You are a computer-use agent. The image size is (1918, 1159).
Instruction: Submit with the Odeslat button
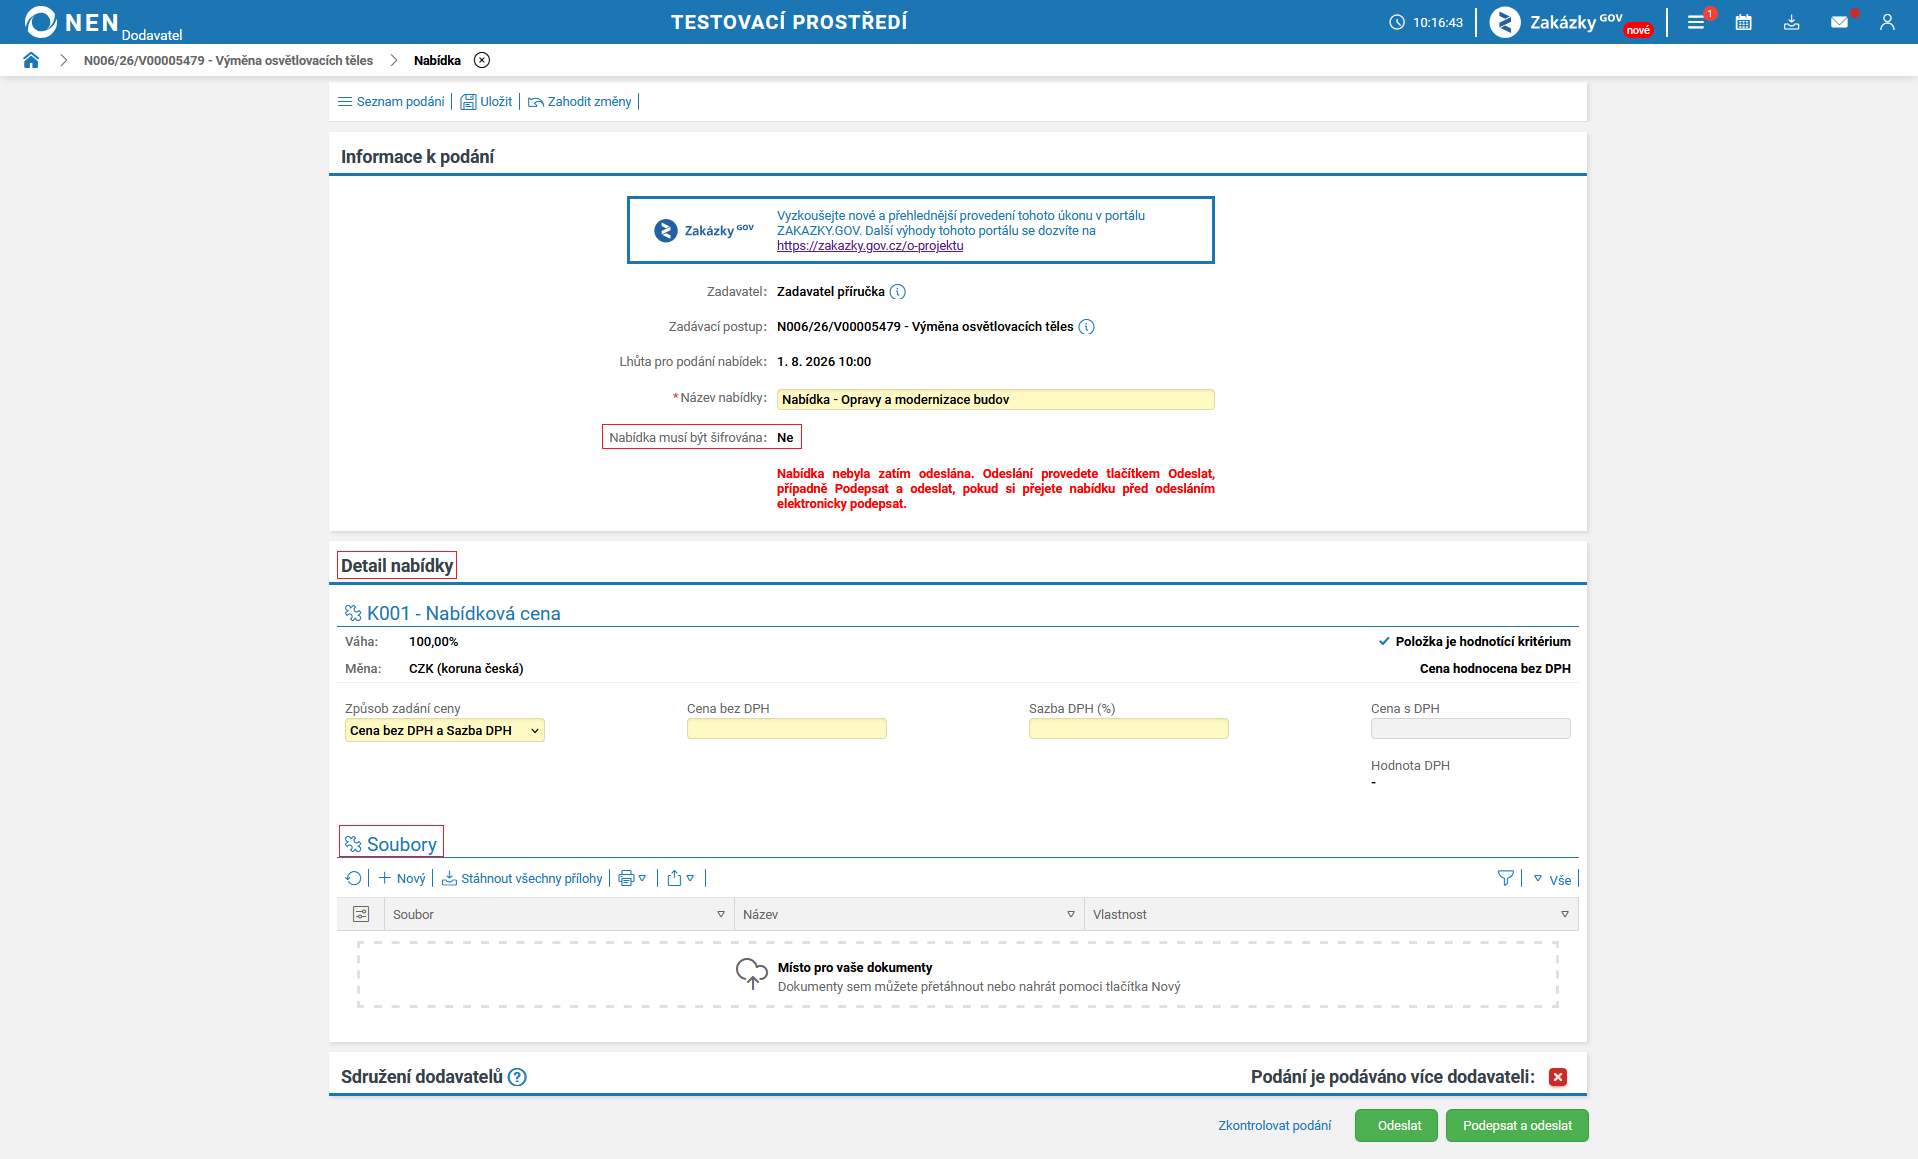(1396, 1126)
